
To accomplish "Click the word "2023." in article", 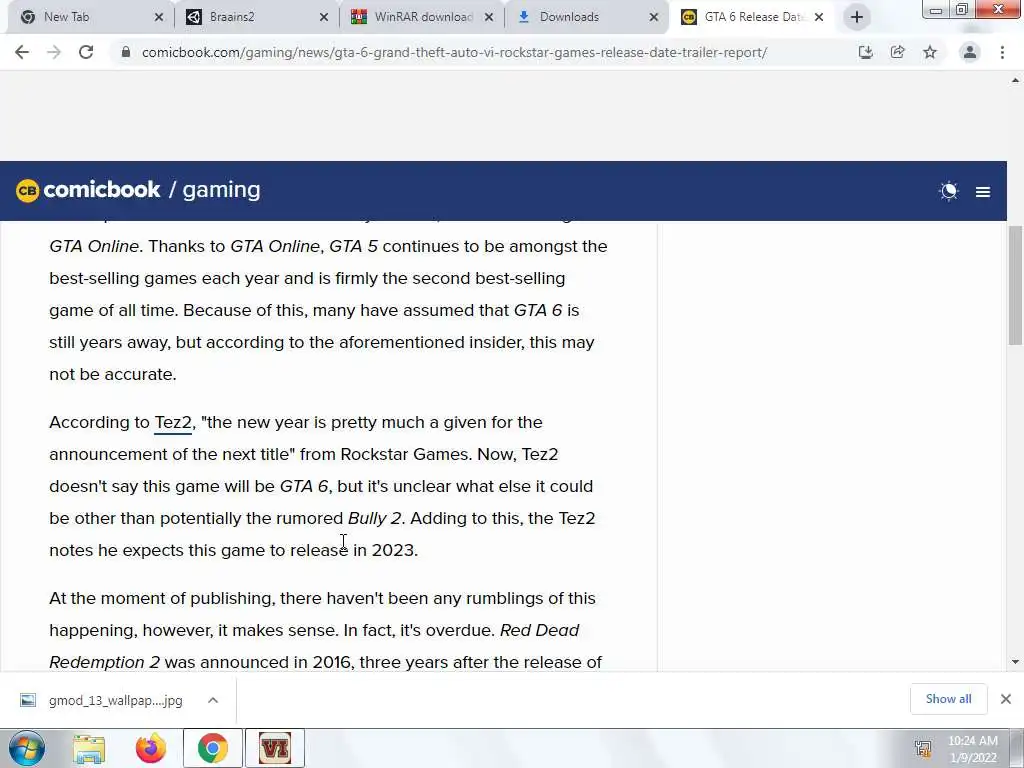I will 394,550.
